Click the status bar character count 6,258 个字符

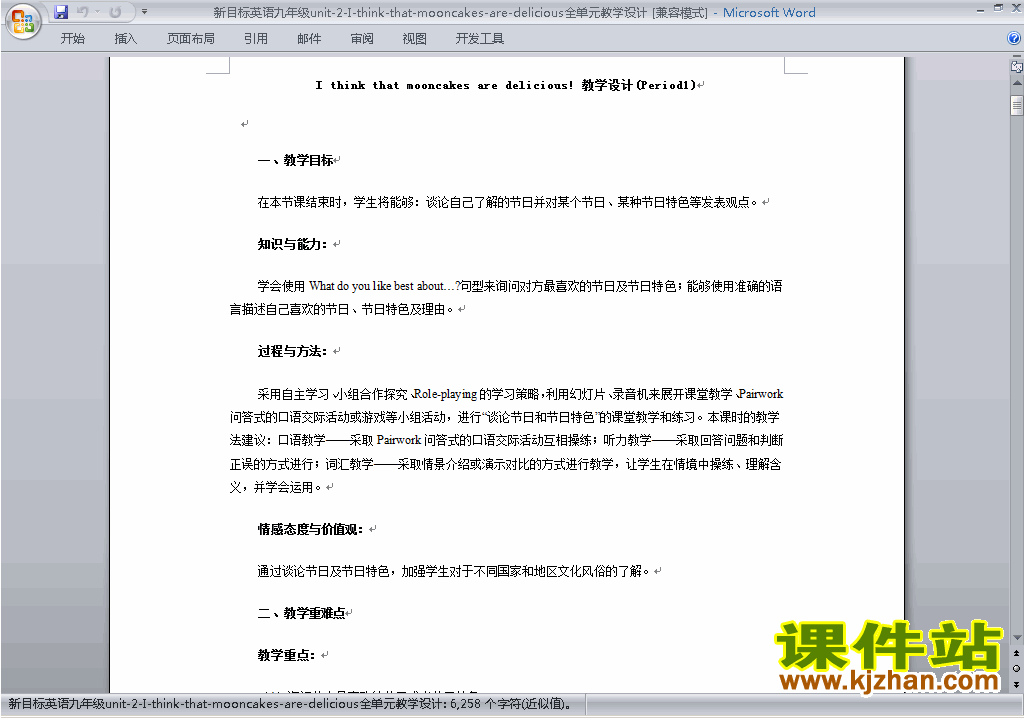click(x=509, y=704)
